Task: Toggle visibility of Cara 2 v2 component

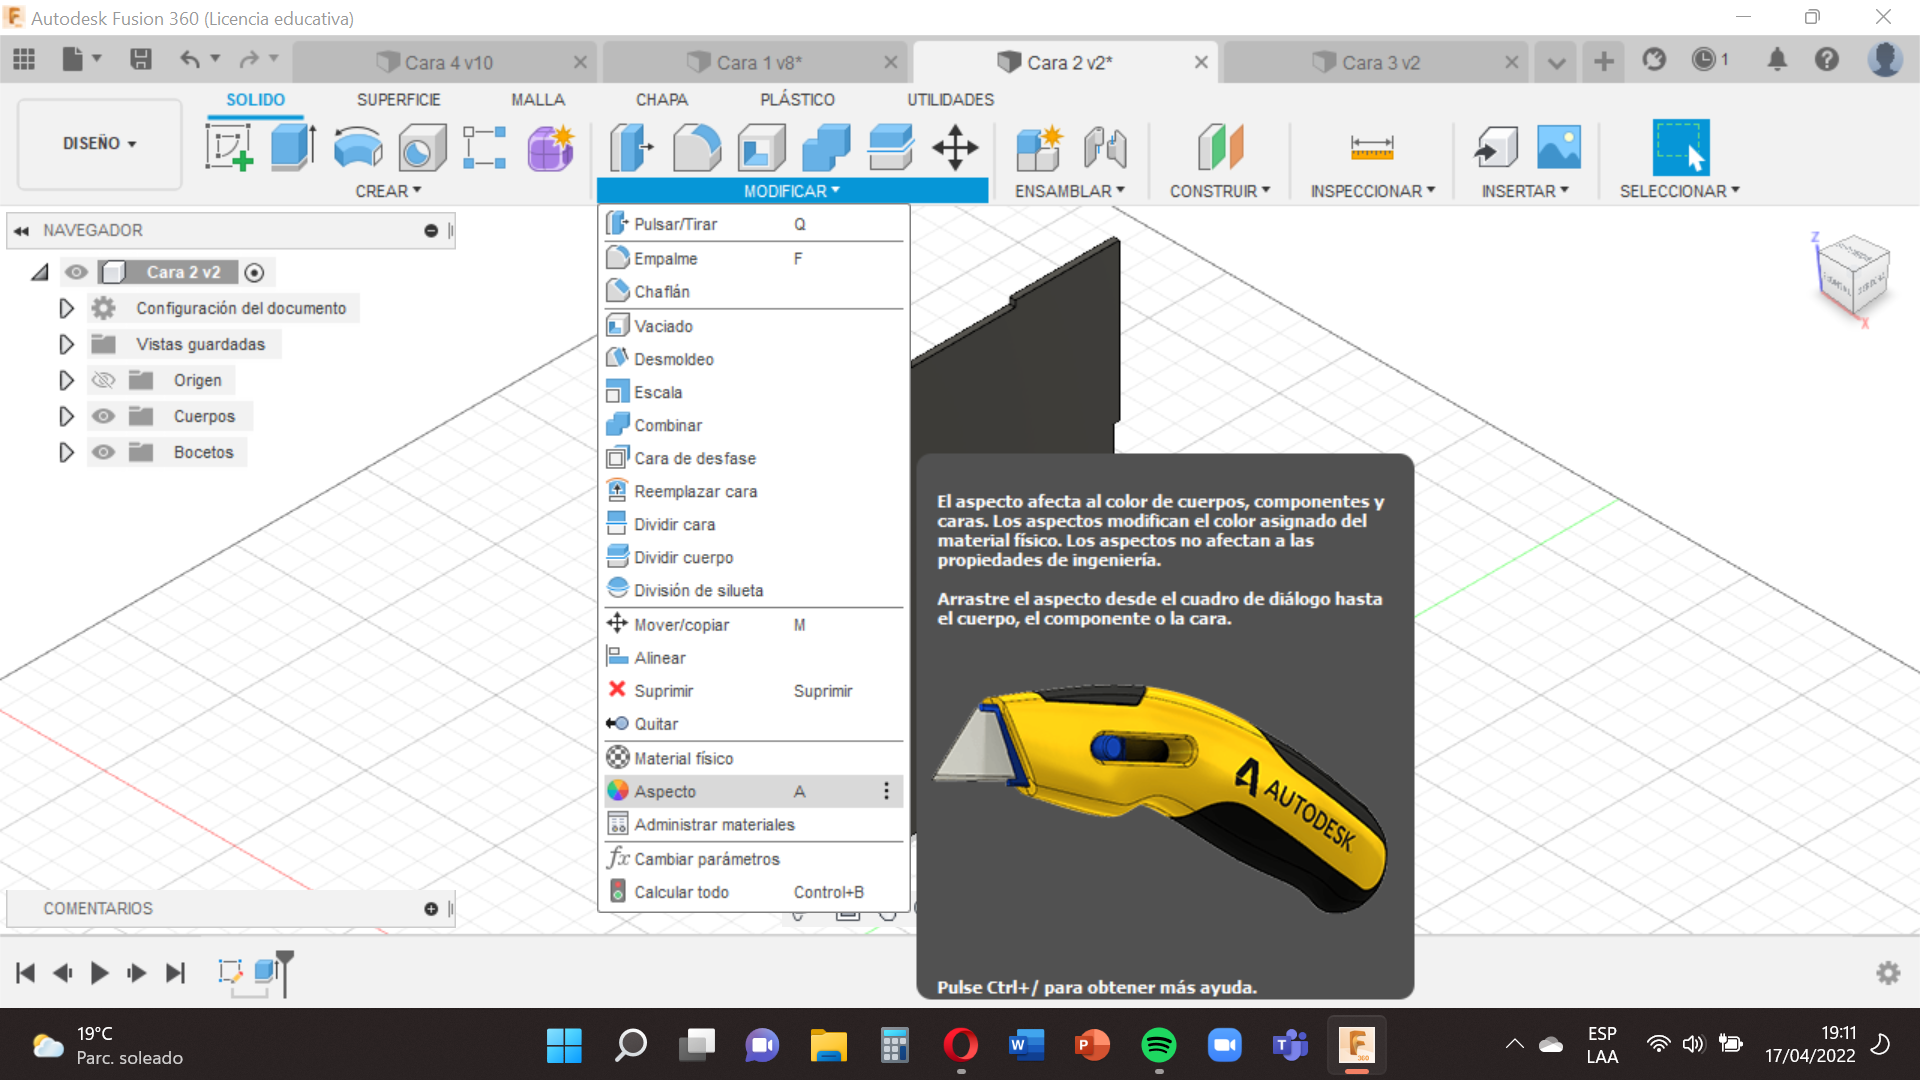Action: coord(76,272)
